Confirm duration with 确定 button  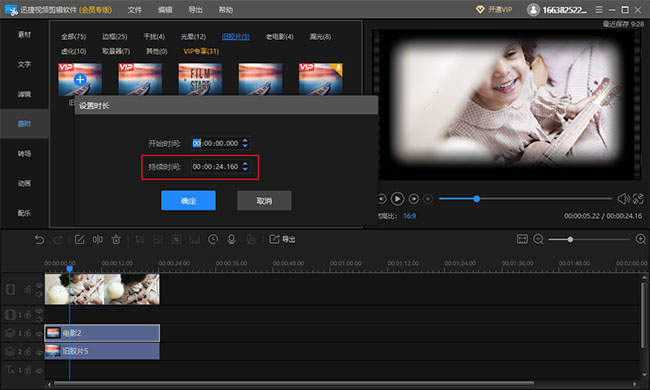tap(189, 201)
